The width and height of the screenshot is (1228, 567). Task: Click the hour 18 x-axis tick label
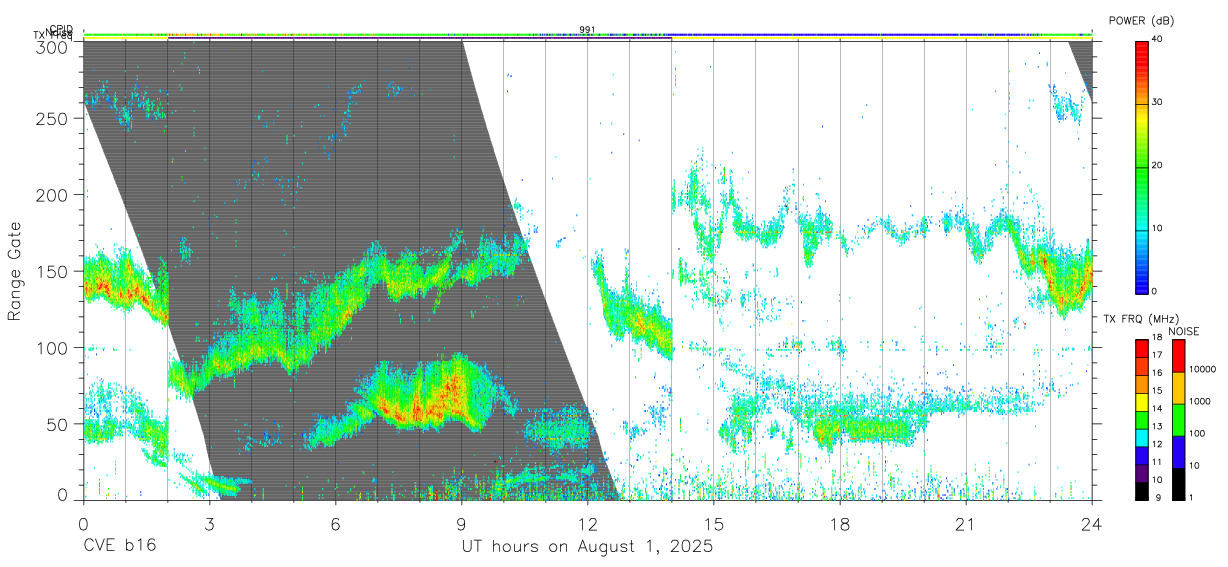pyautogui.click(x=840, y=524)
